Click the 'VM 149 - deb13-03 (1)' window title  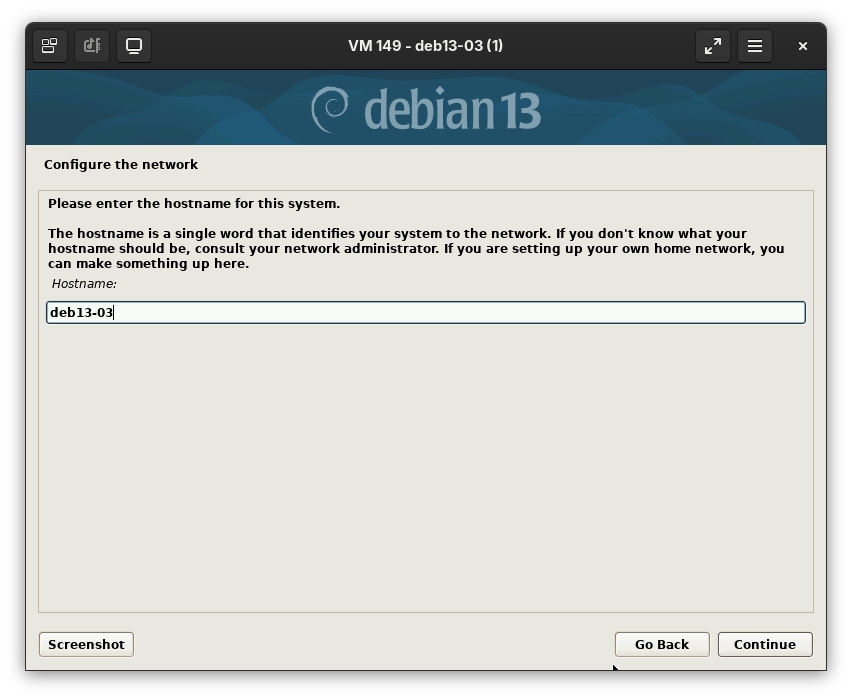[425, 46]
